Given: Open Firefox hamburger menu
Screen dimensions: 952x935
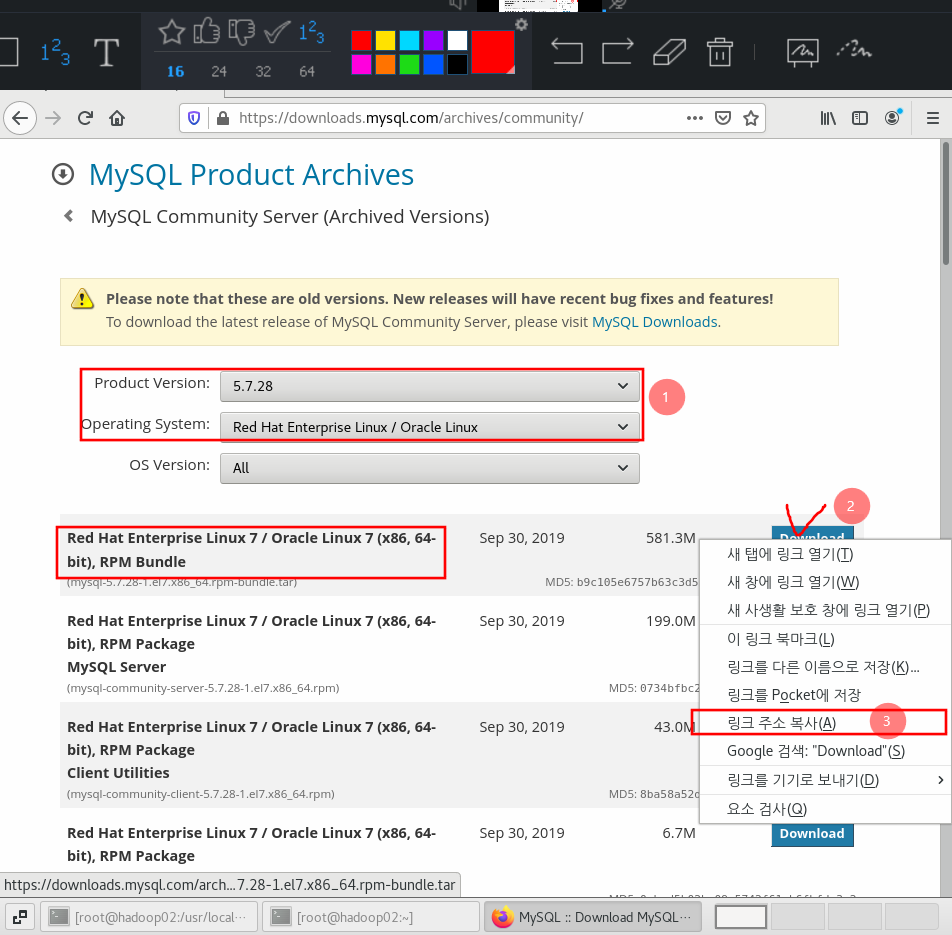Looking at the screenshot, I should pyautogui.click(x=933, y=118).
